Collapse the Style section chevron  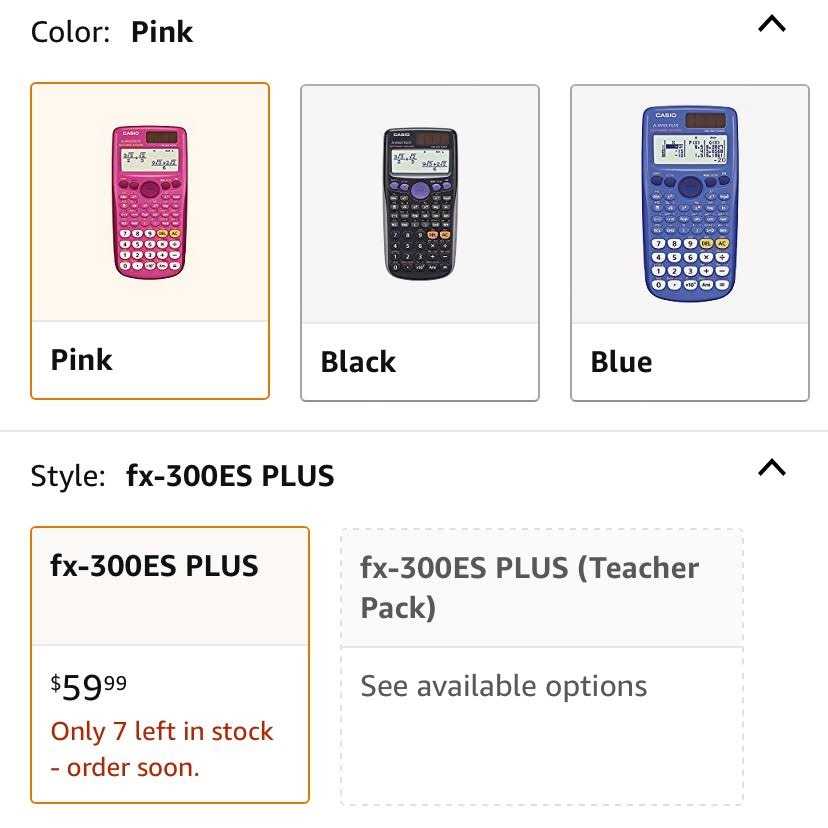coord(771,468)
